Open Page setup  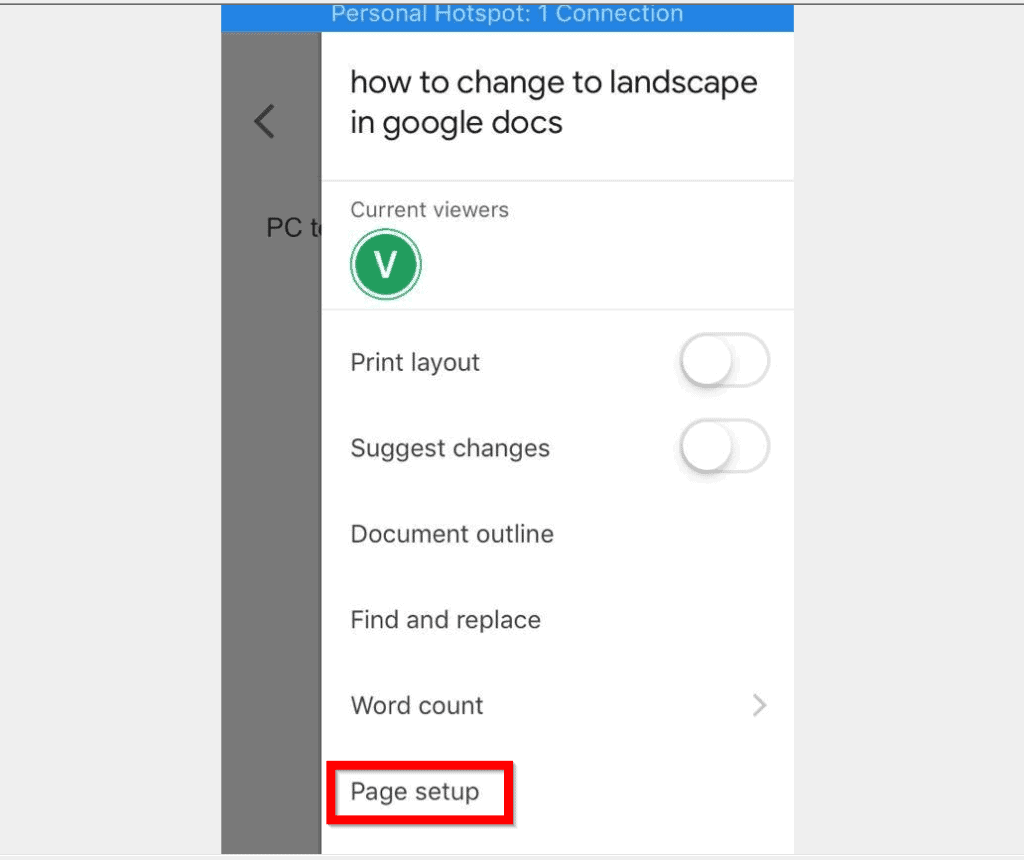pos(415,791)
